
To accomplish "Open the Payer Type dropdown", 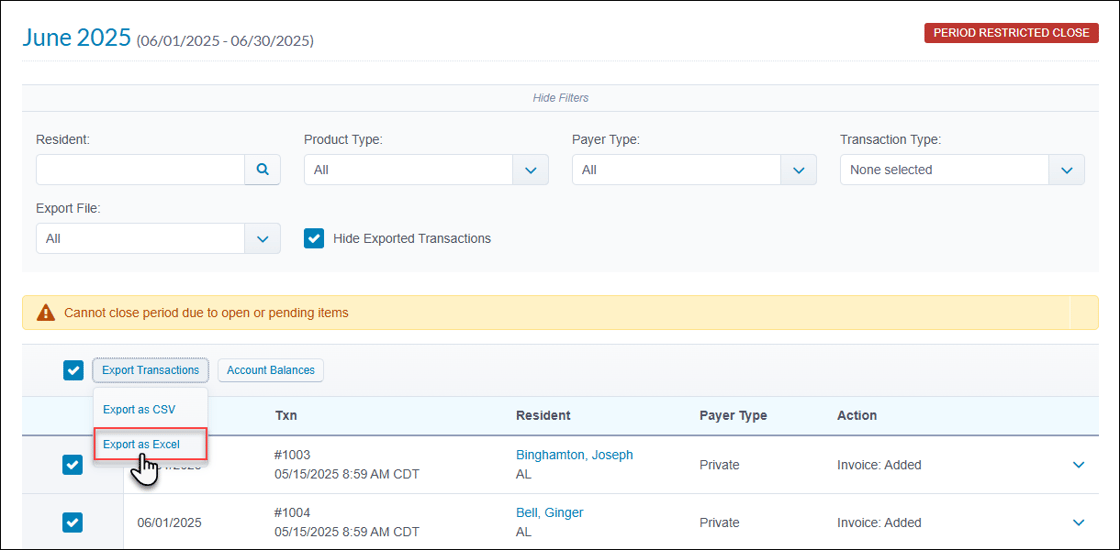I will tap(694, 170).
